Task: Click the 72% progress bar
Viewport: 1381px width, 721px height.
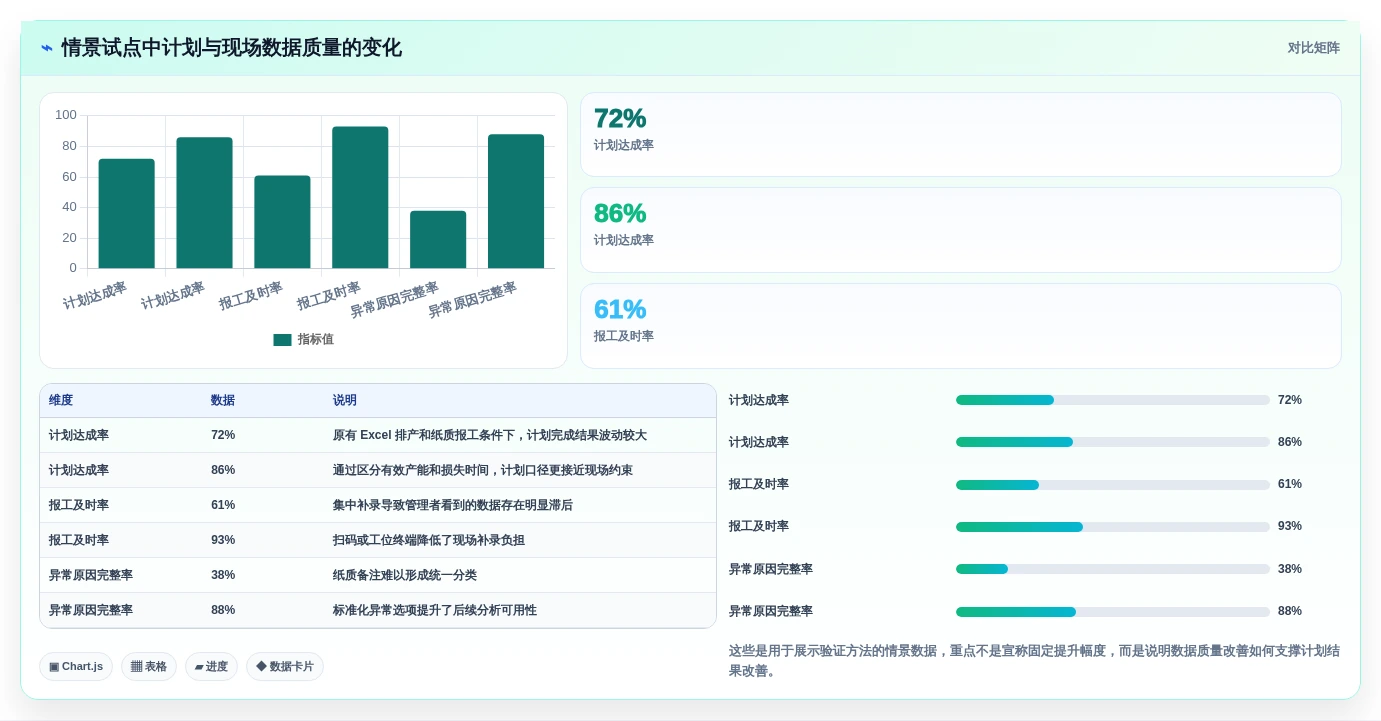Action: [1113, 400]
